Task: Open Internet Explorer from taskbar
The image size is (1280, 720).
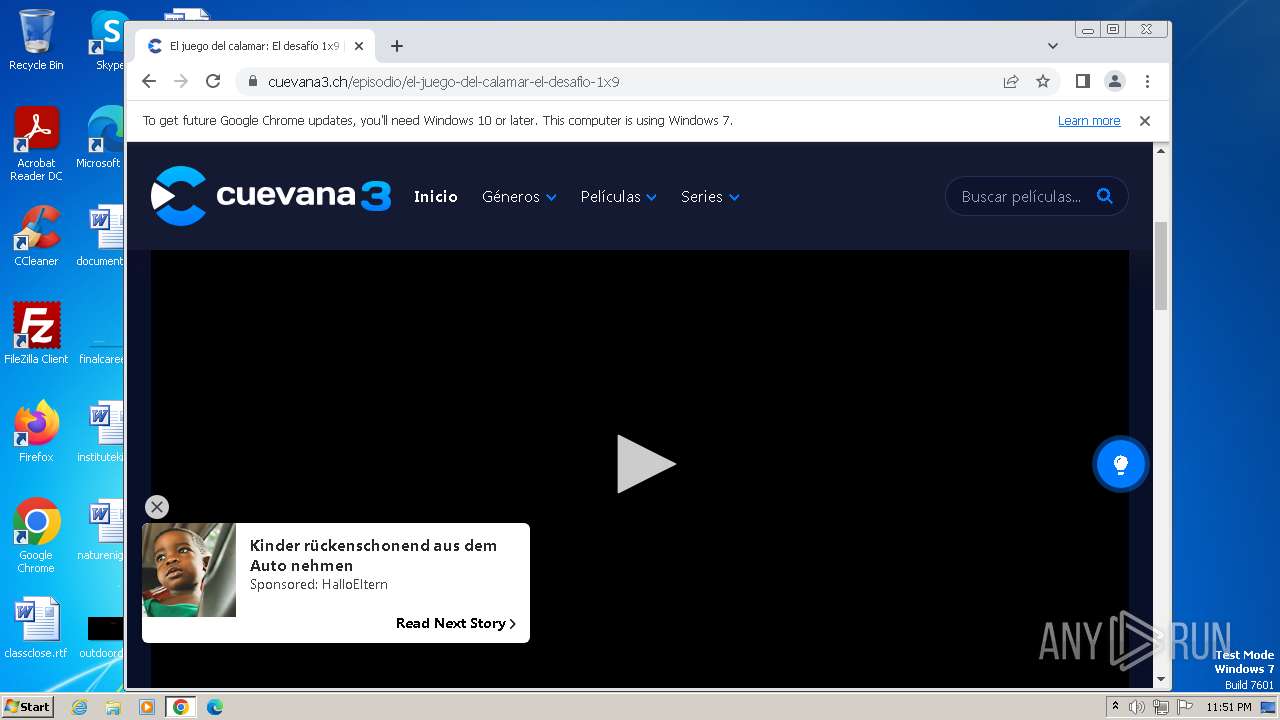Action: click(80, 707)
